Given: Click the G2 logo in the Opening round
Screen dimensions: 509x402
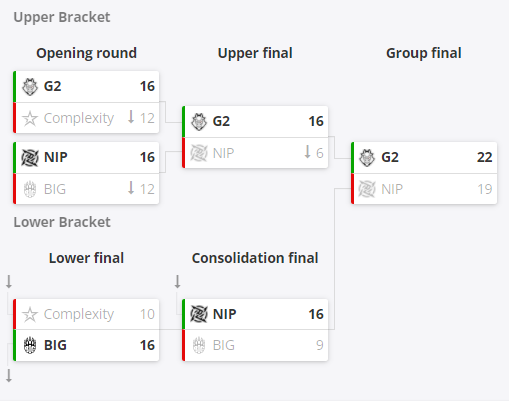Looking at the screenshot, I should click(x=30, y=87).
